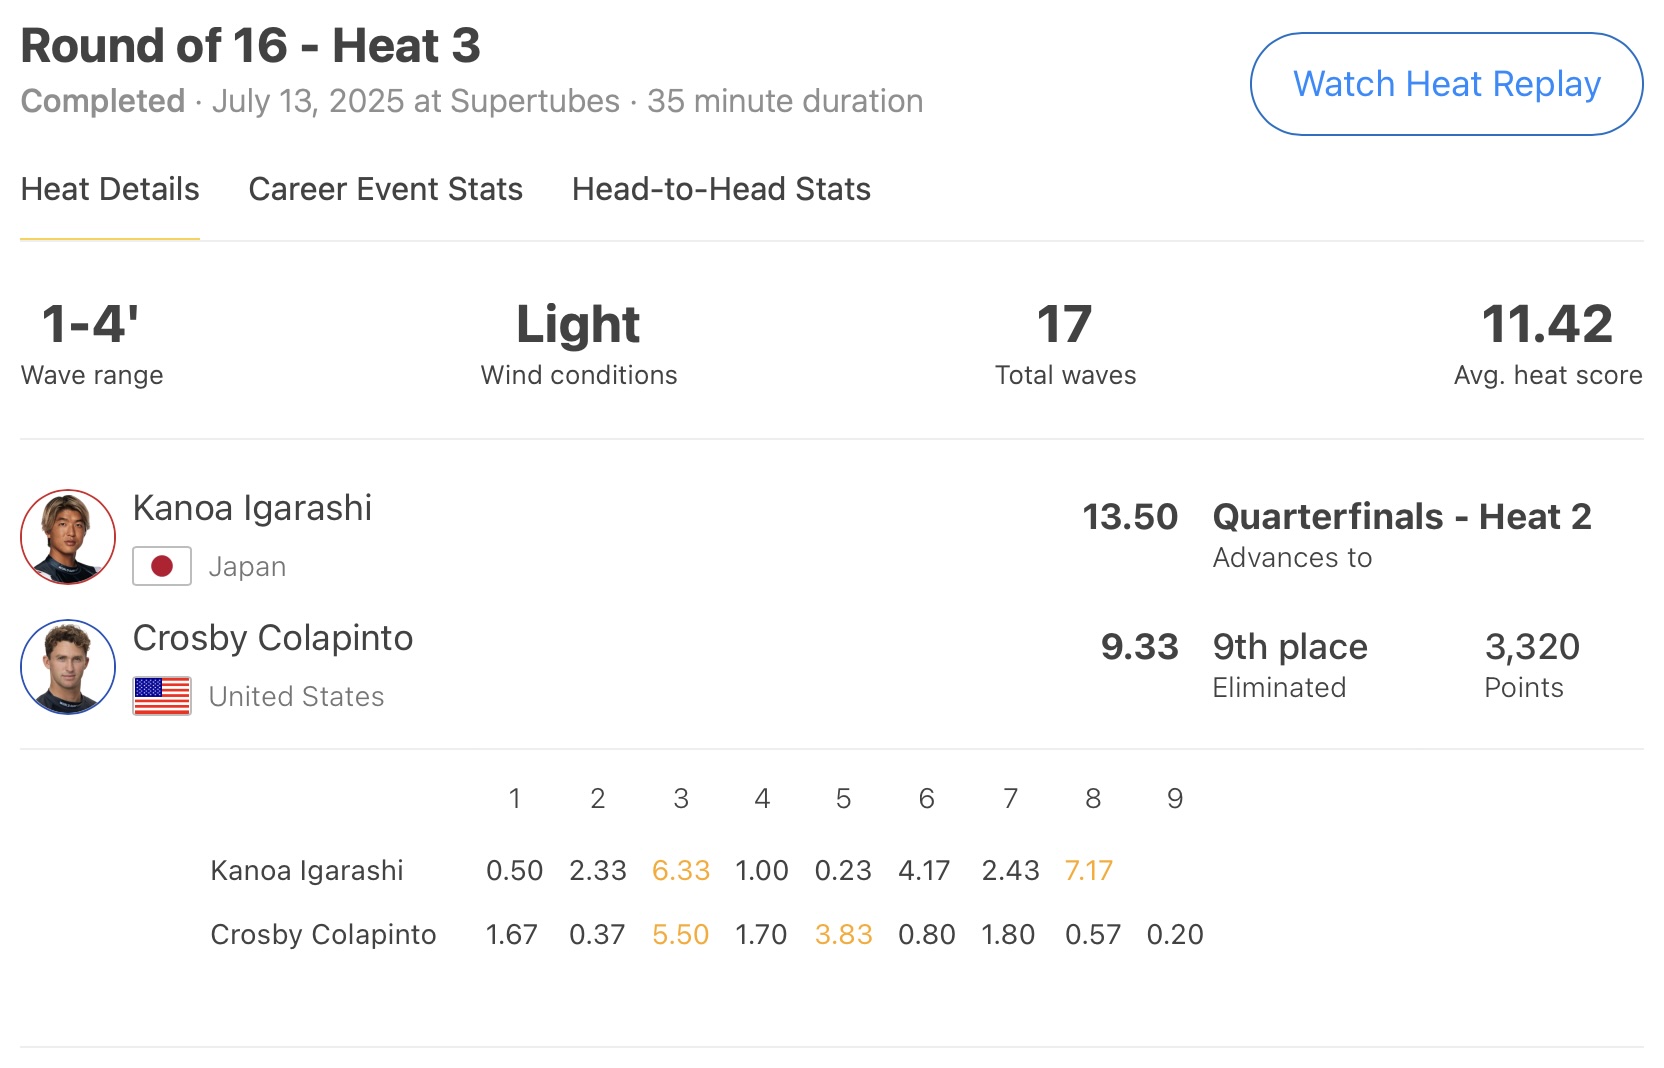1664x1068 pixels.
Task: Open Kanoa Igarashi's athlete name link
Action: (x=252, y=508)
